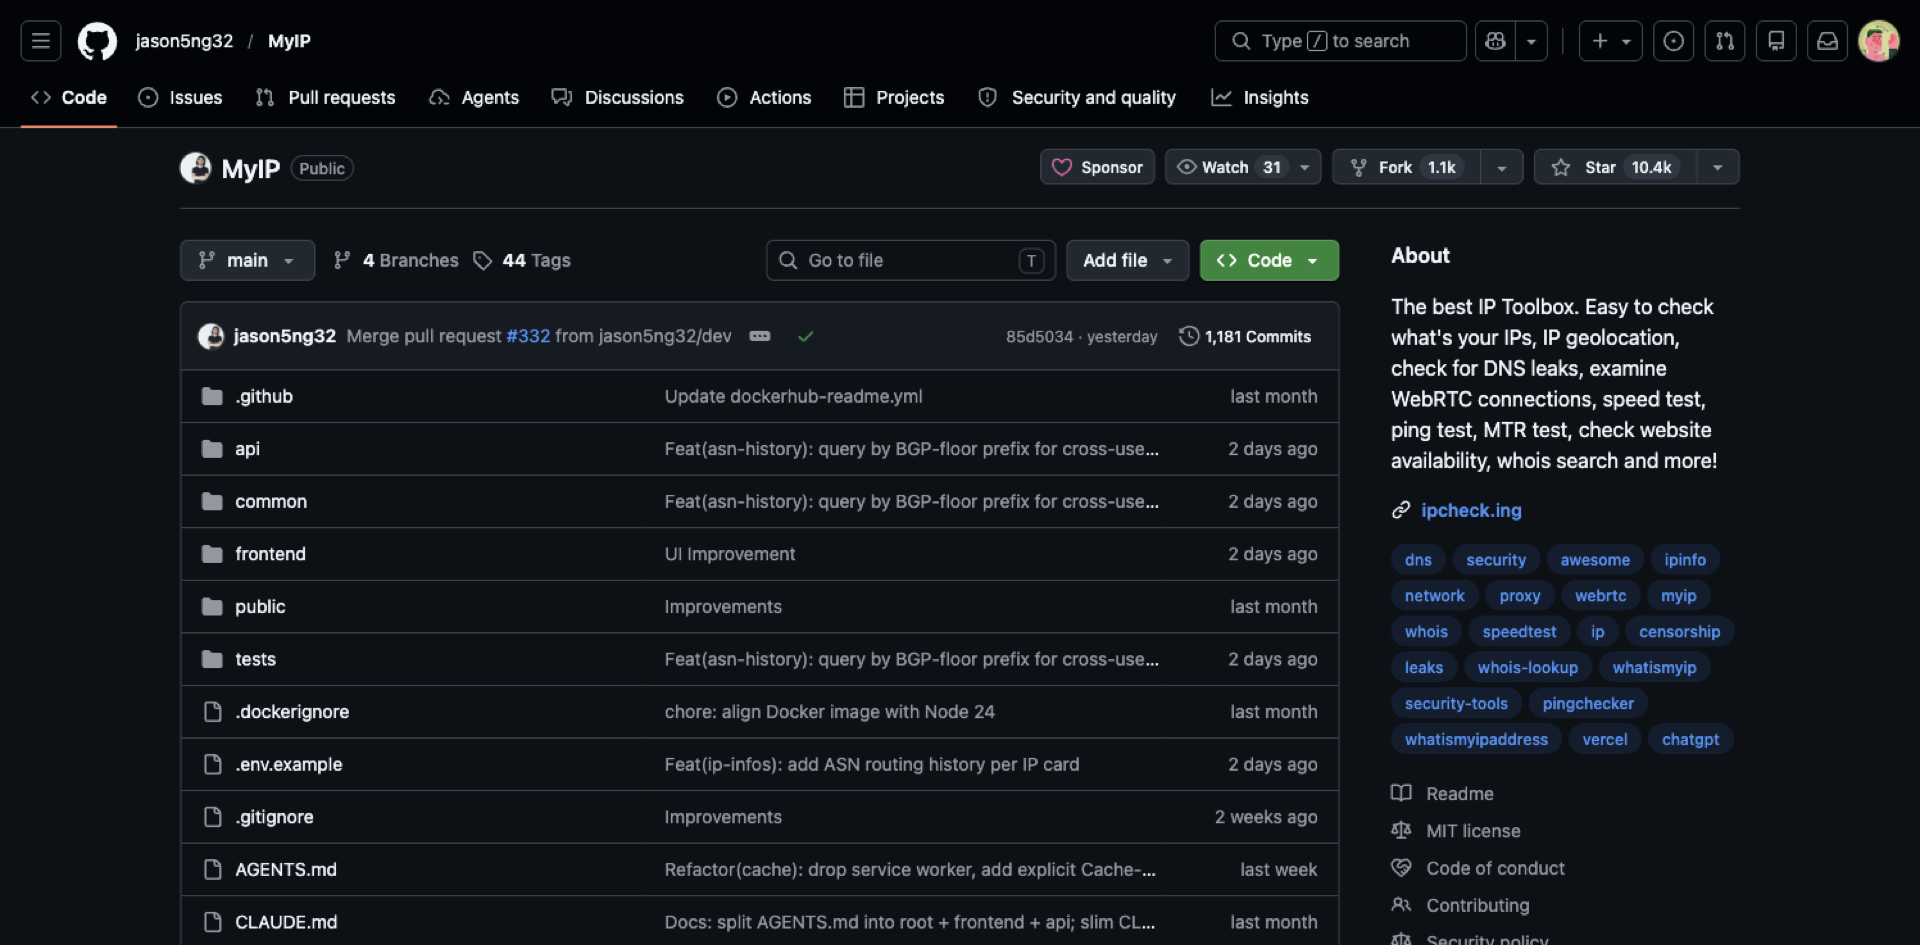This screenshot has height=945, width=1920.
Task: Fork the repository with 1.1k forks
Action: pos(1407,167)
